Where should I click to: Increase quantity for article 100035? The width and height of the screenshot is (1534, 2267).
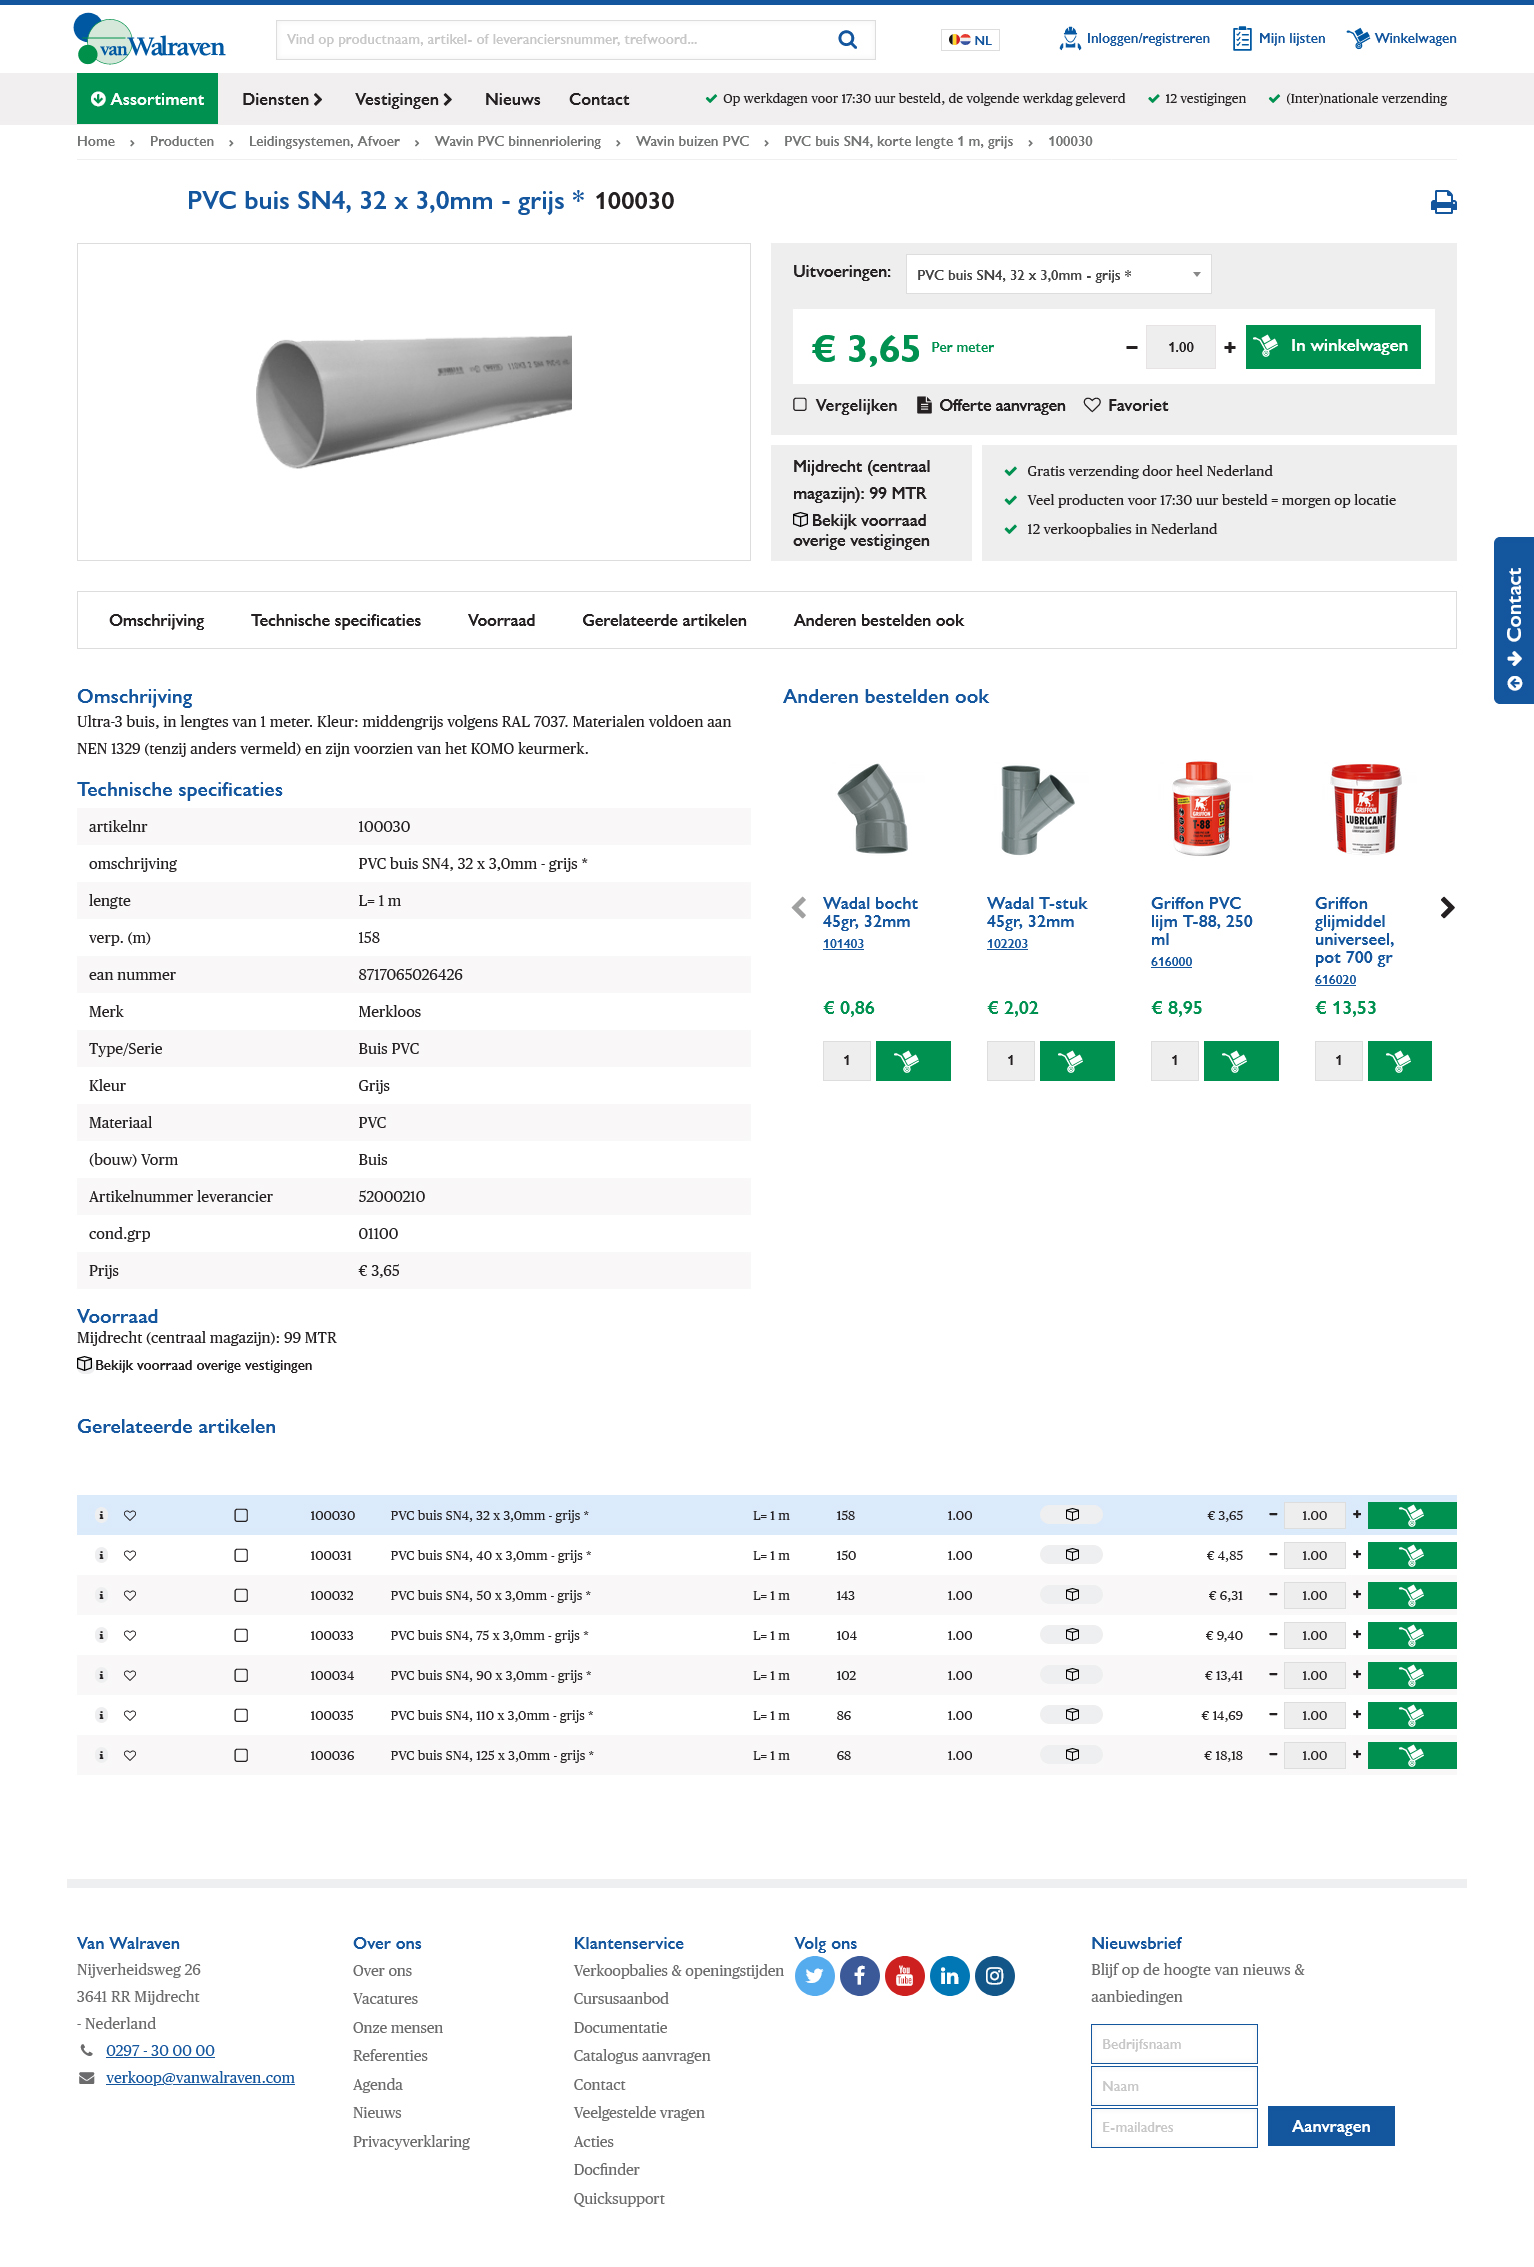point(1357,1715)
